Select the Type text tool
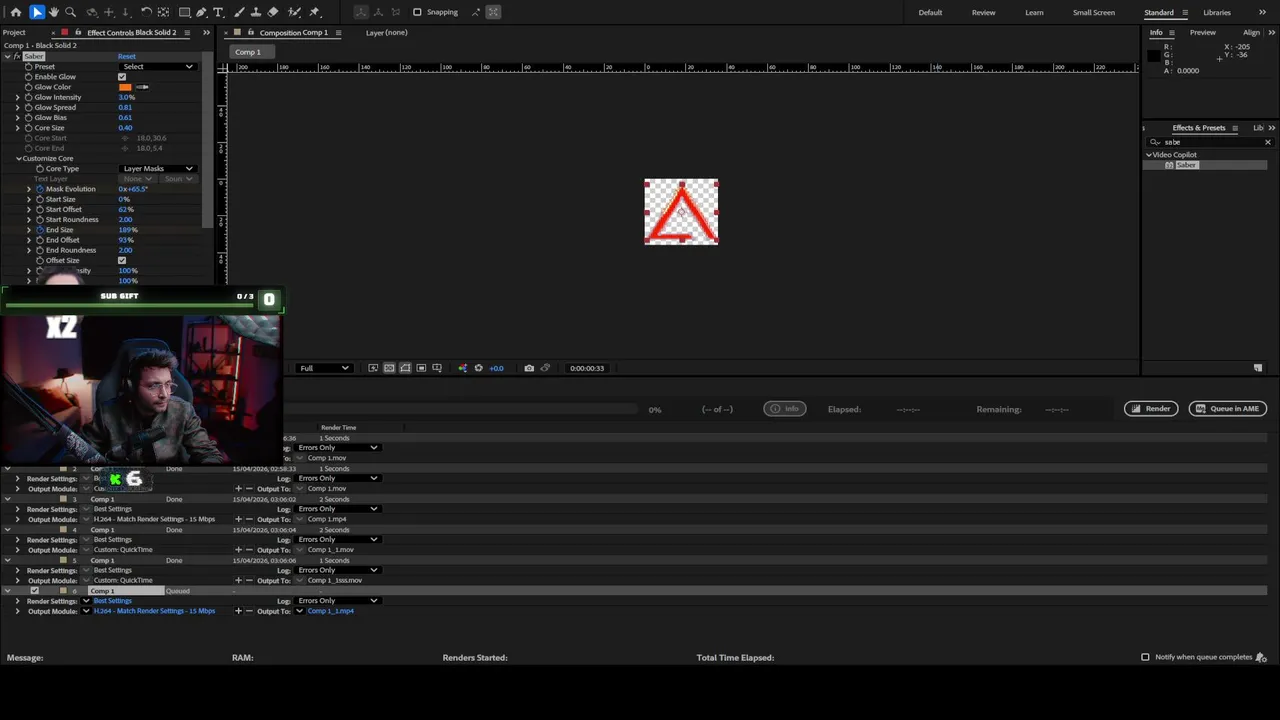 (218, 12)
